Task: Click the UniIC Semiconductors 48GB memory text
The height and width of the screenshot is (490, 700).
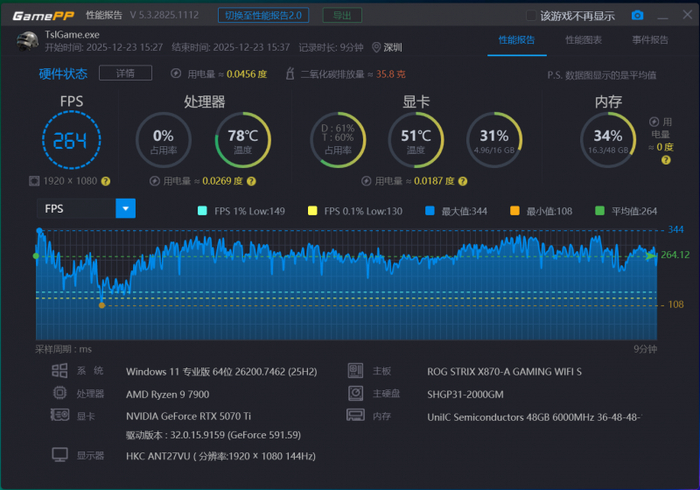Action: [x=534, y=417]
